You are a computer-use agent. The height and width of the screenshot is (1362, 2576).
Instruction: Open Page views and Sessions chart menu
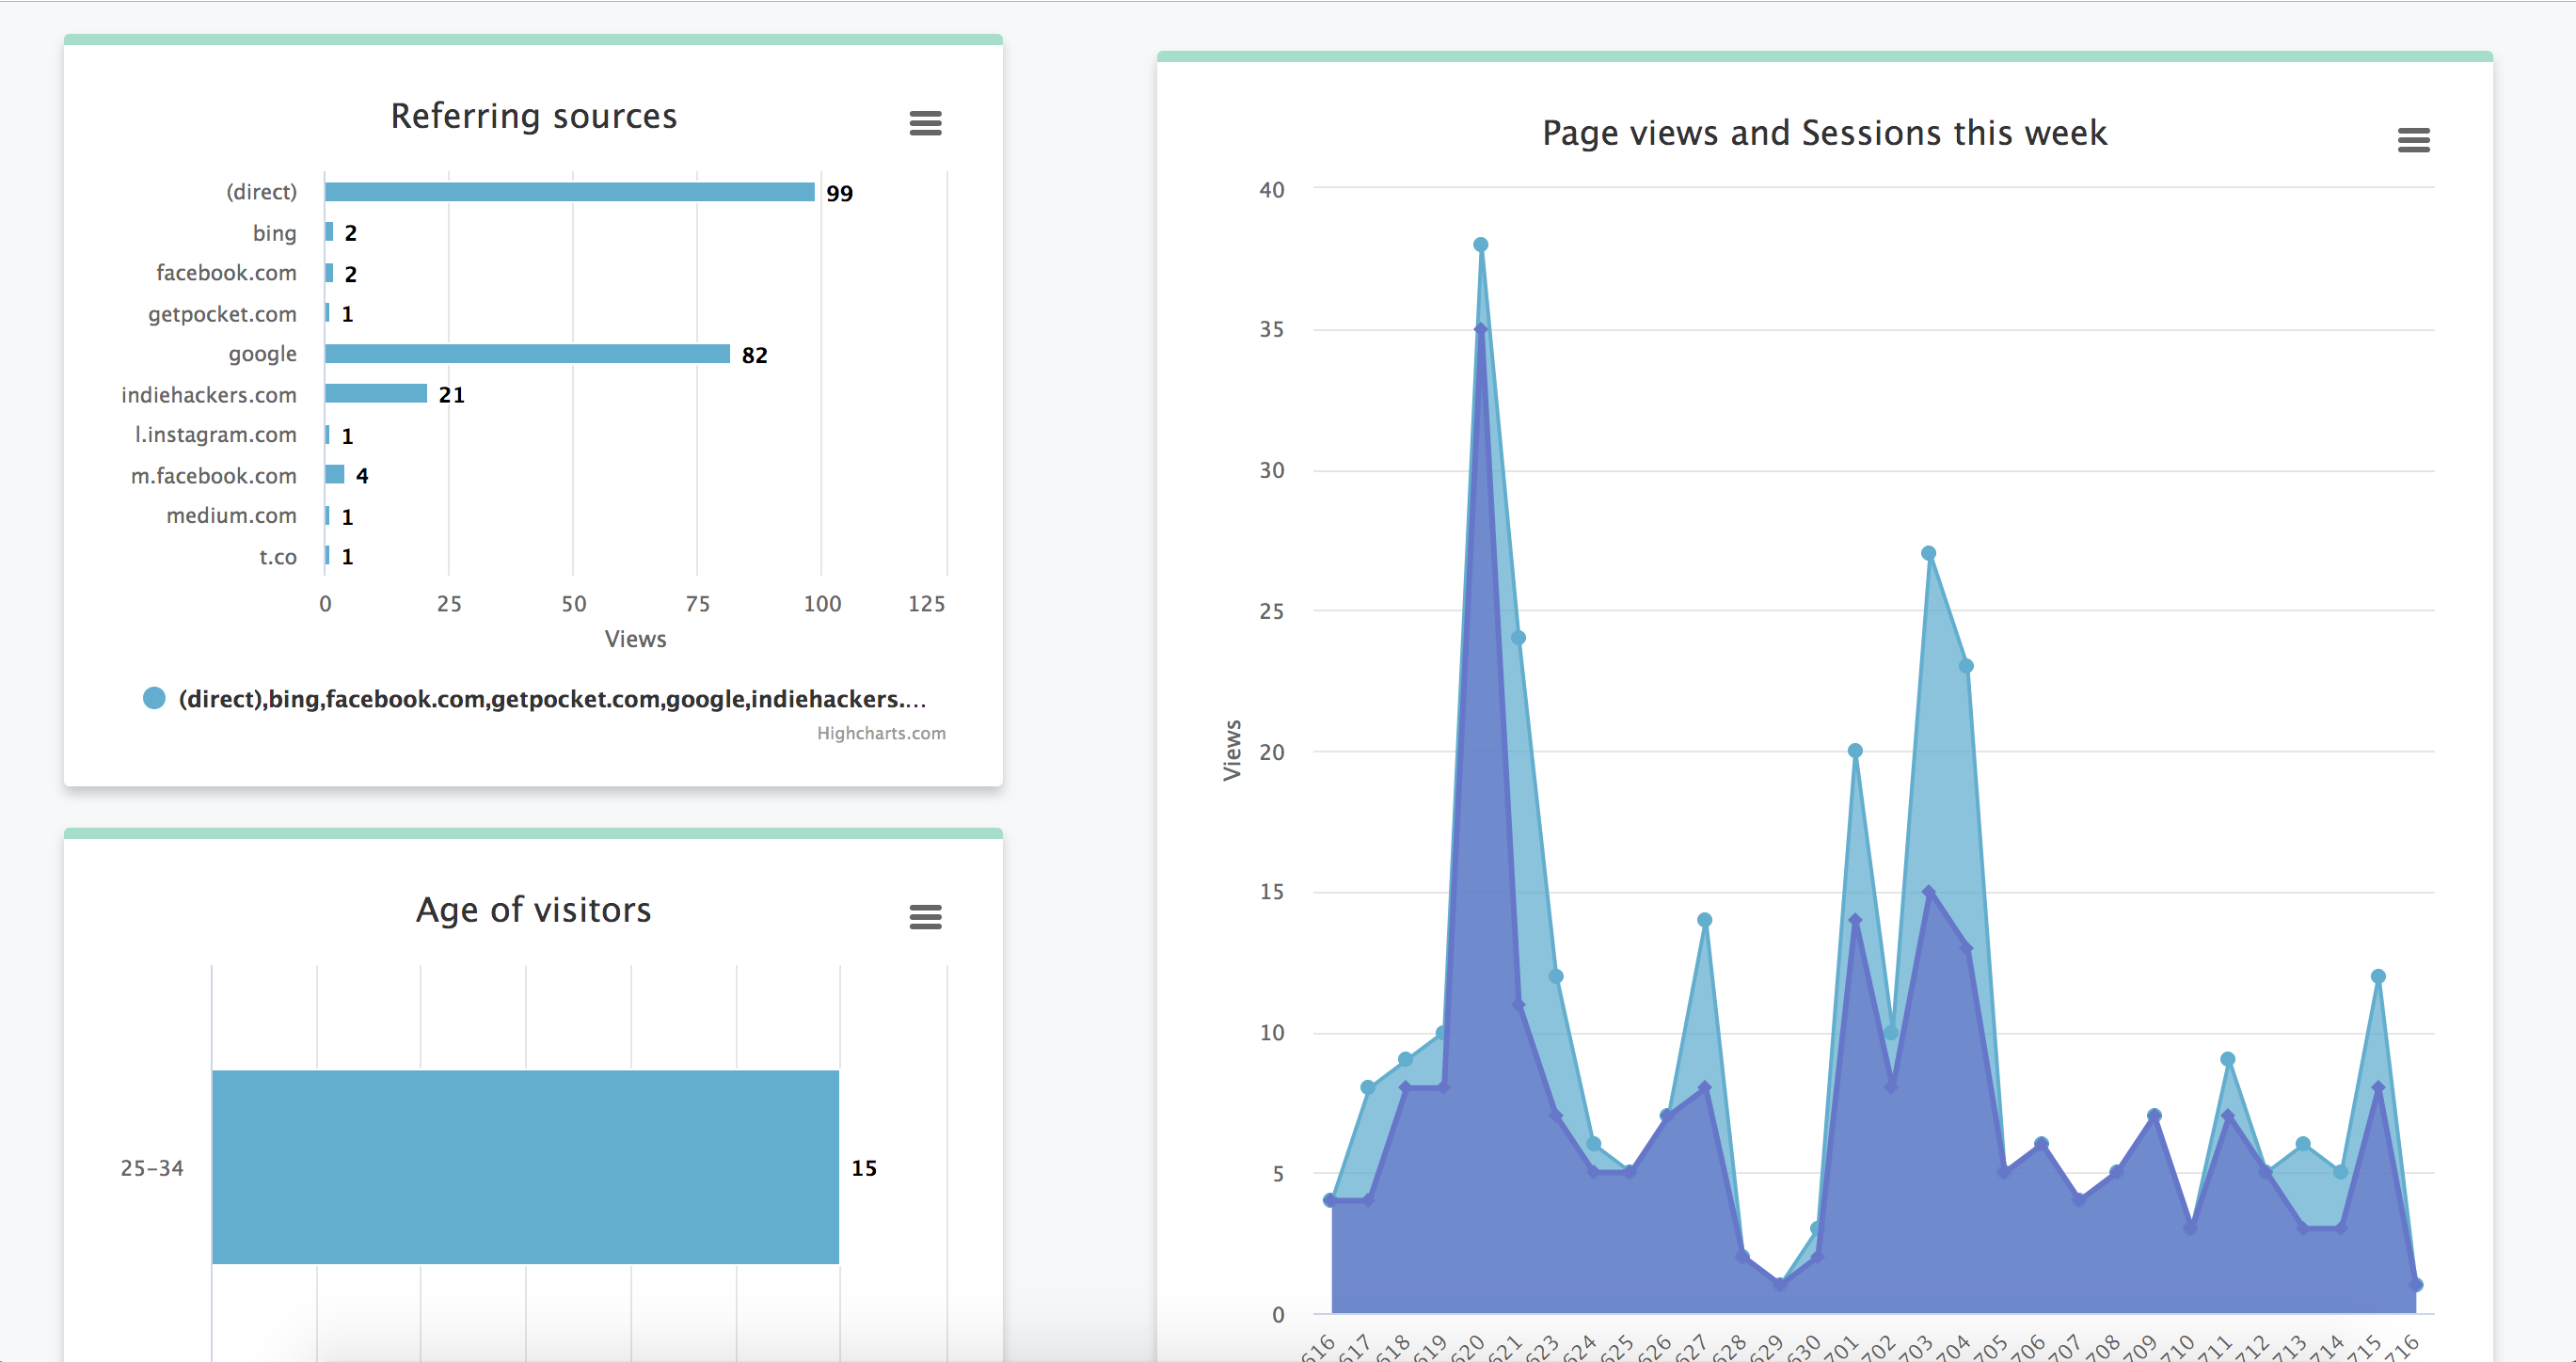coord(2413,140)
